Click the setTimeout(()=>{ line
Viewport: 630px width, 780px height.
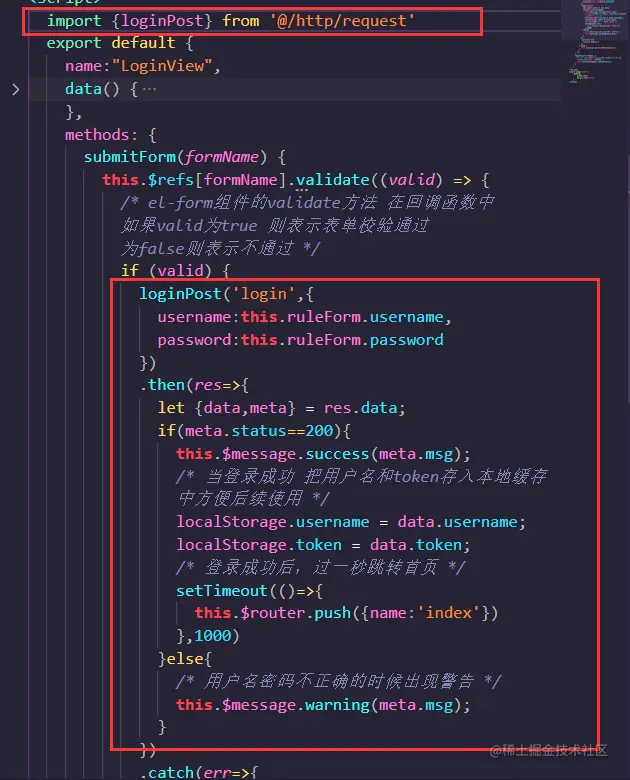tap(249, 591)
